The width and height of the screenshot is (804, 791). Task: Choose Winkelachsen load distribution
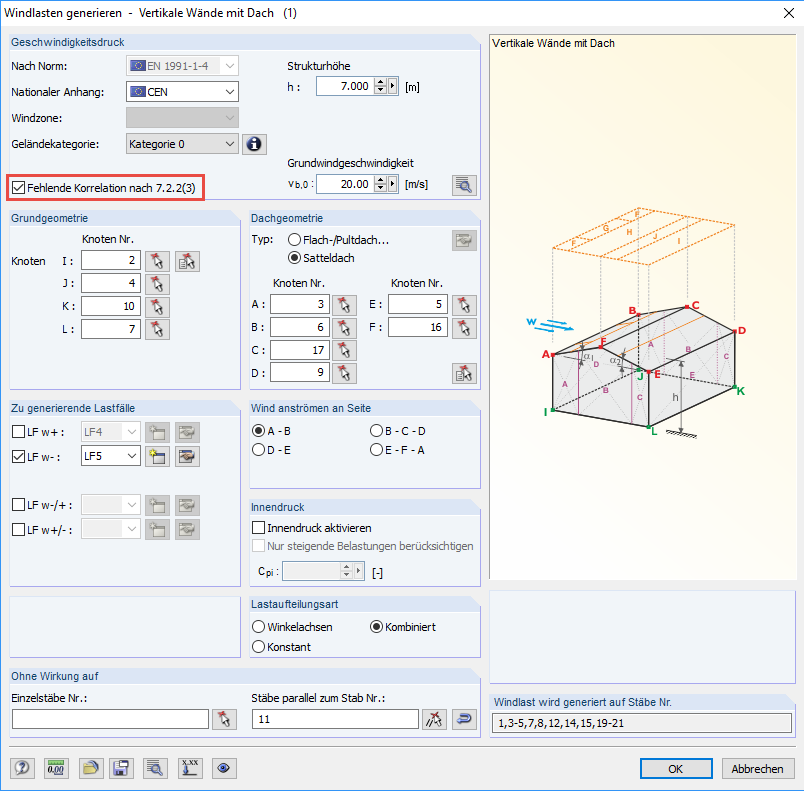(258, 627)
